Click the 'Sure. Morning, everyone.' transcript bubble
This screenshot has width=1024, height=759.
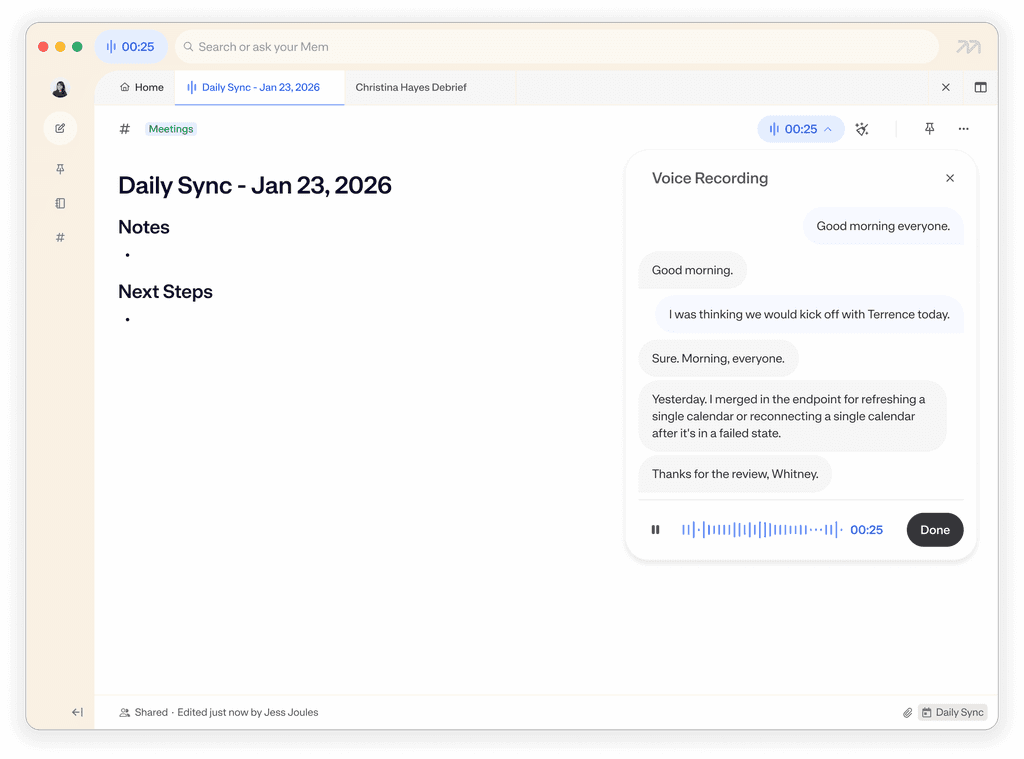(x=718, y=359)
